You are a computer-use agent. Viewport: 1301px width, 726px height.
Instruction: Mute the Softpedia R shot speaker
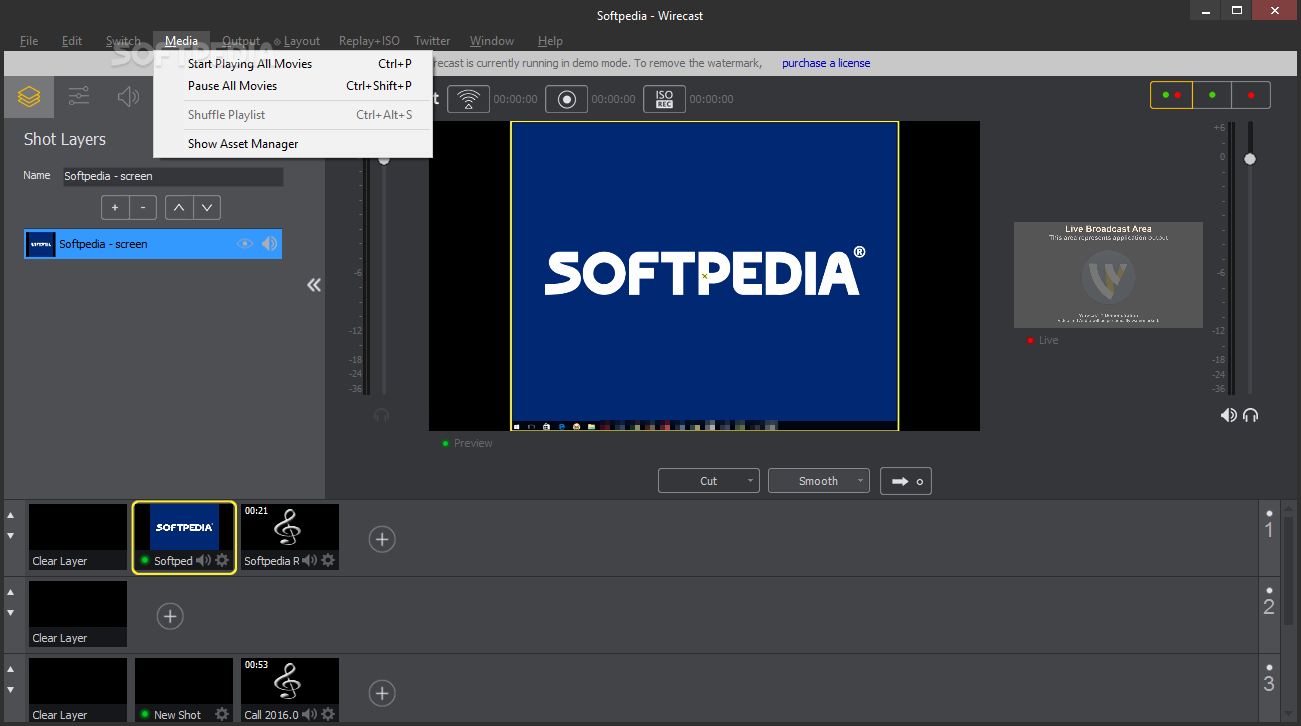(x=309, y=561)
